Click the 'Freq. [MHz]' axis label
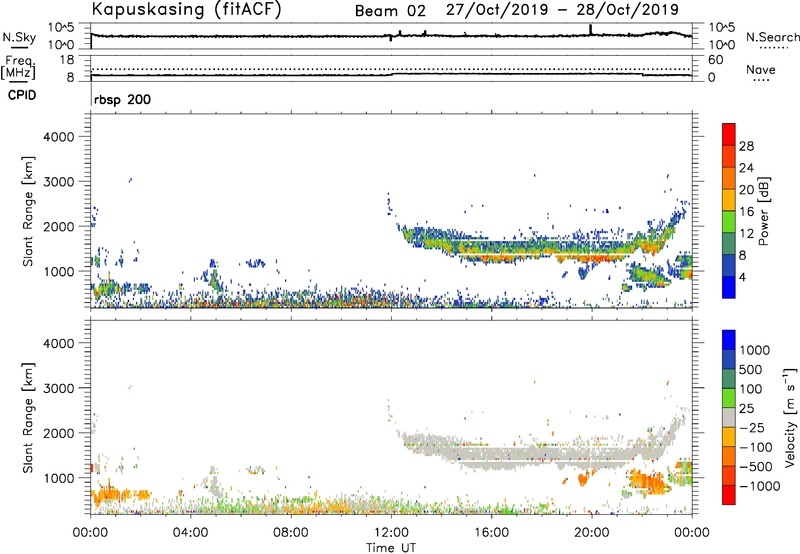 [18, 68]
